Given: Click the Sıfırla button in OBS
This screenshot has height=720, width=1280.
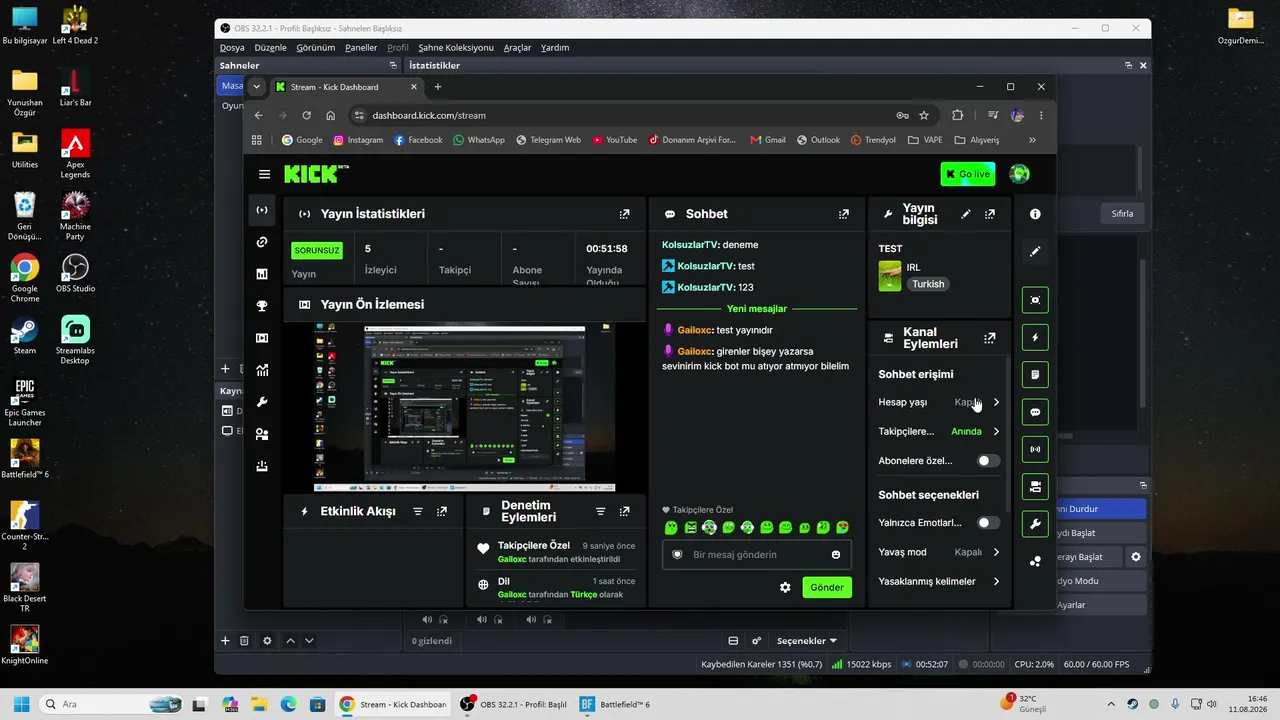Looking at the screenshot, I should pyautogui.click(x=1122, y=214).
